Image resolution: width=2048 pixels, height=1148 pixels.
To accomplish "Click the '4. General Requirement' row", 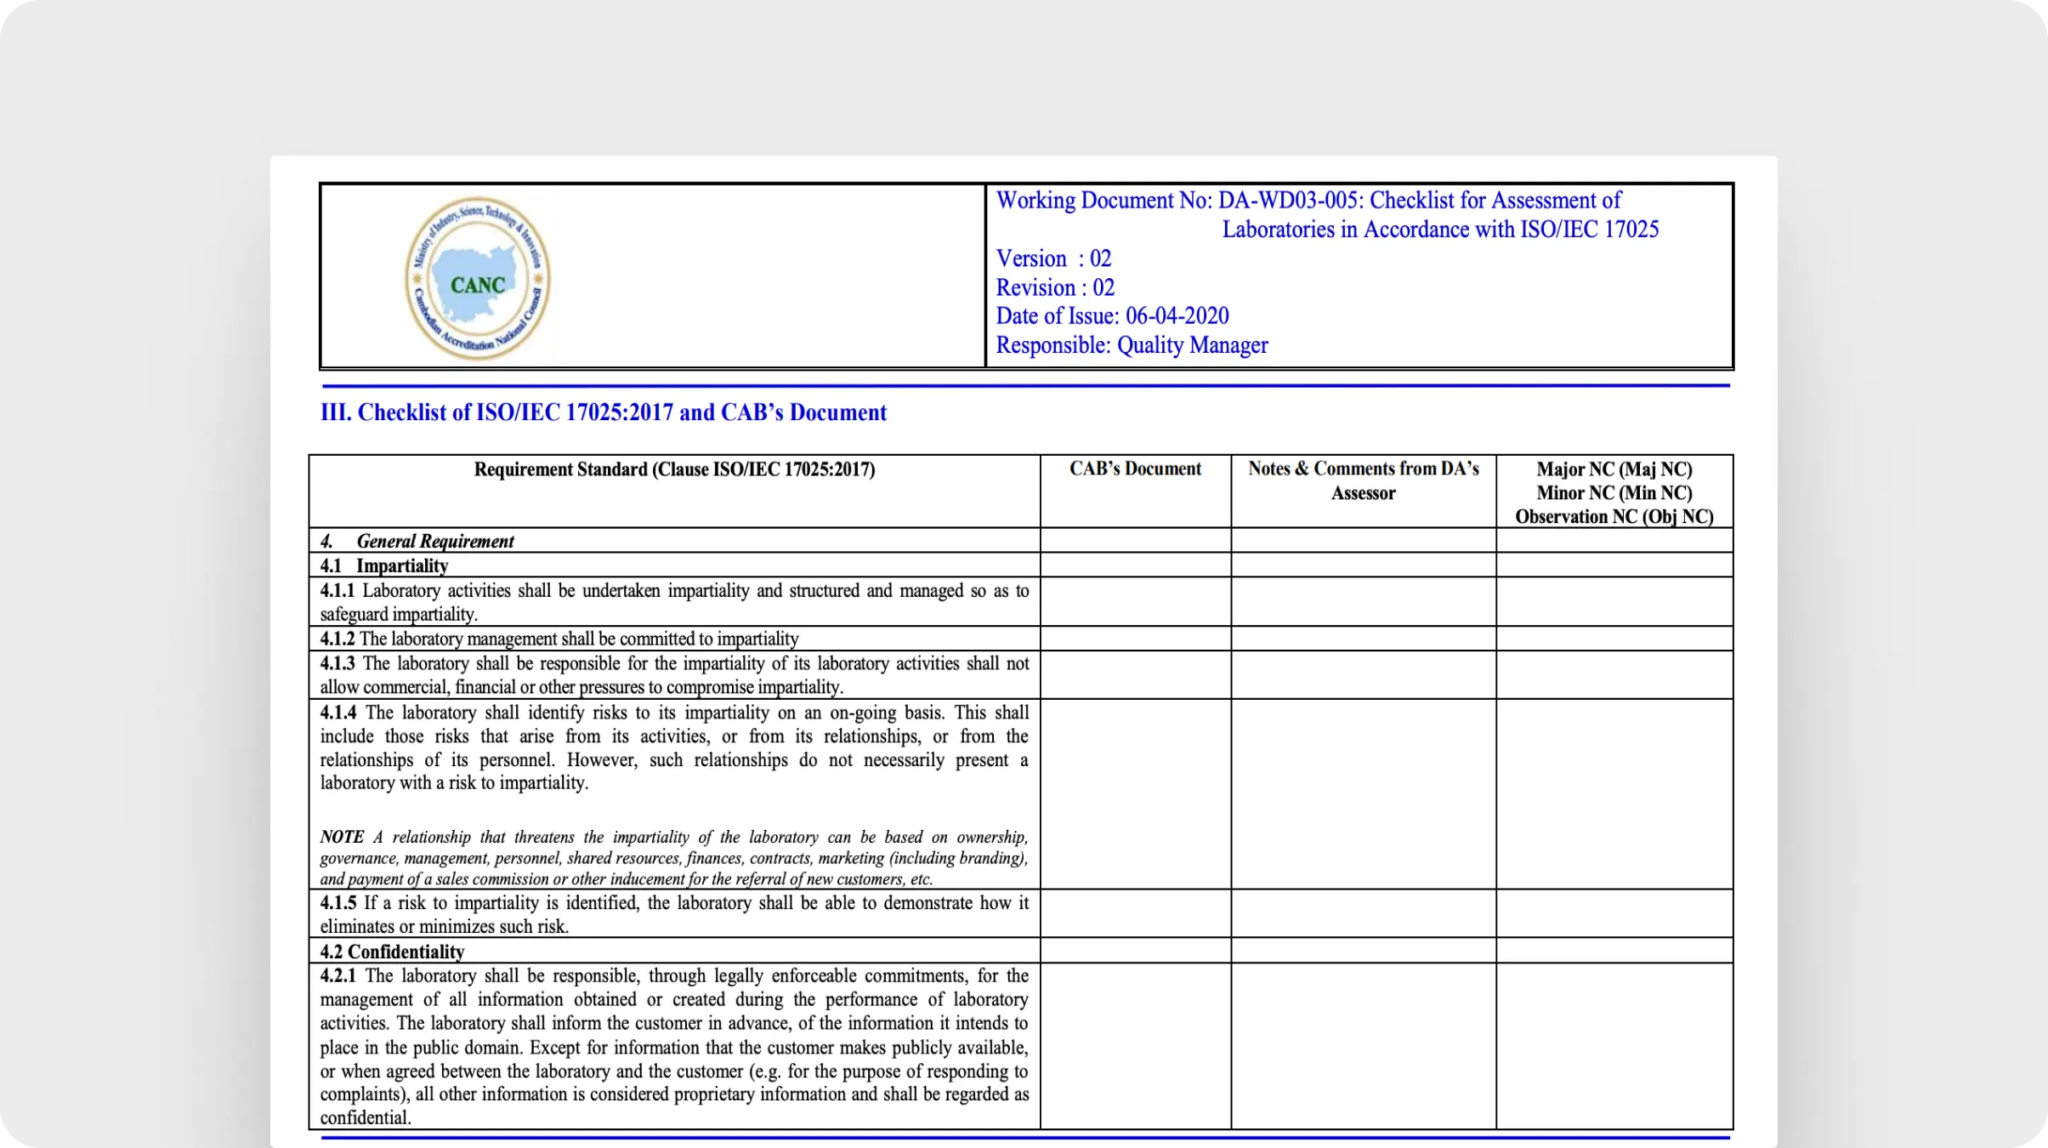I will [x=674, y=541].
